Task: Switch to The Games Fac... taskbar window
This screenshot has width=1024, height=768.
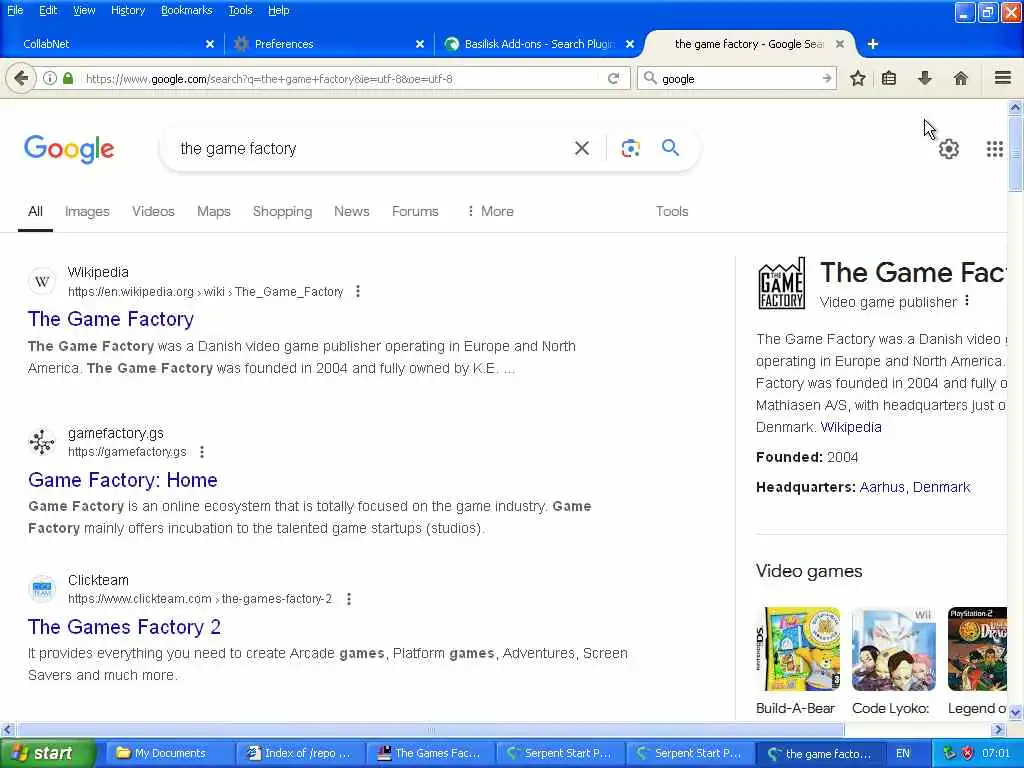Action: (430, 753)
